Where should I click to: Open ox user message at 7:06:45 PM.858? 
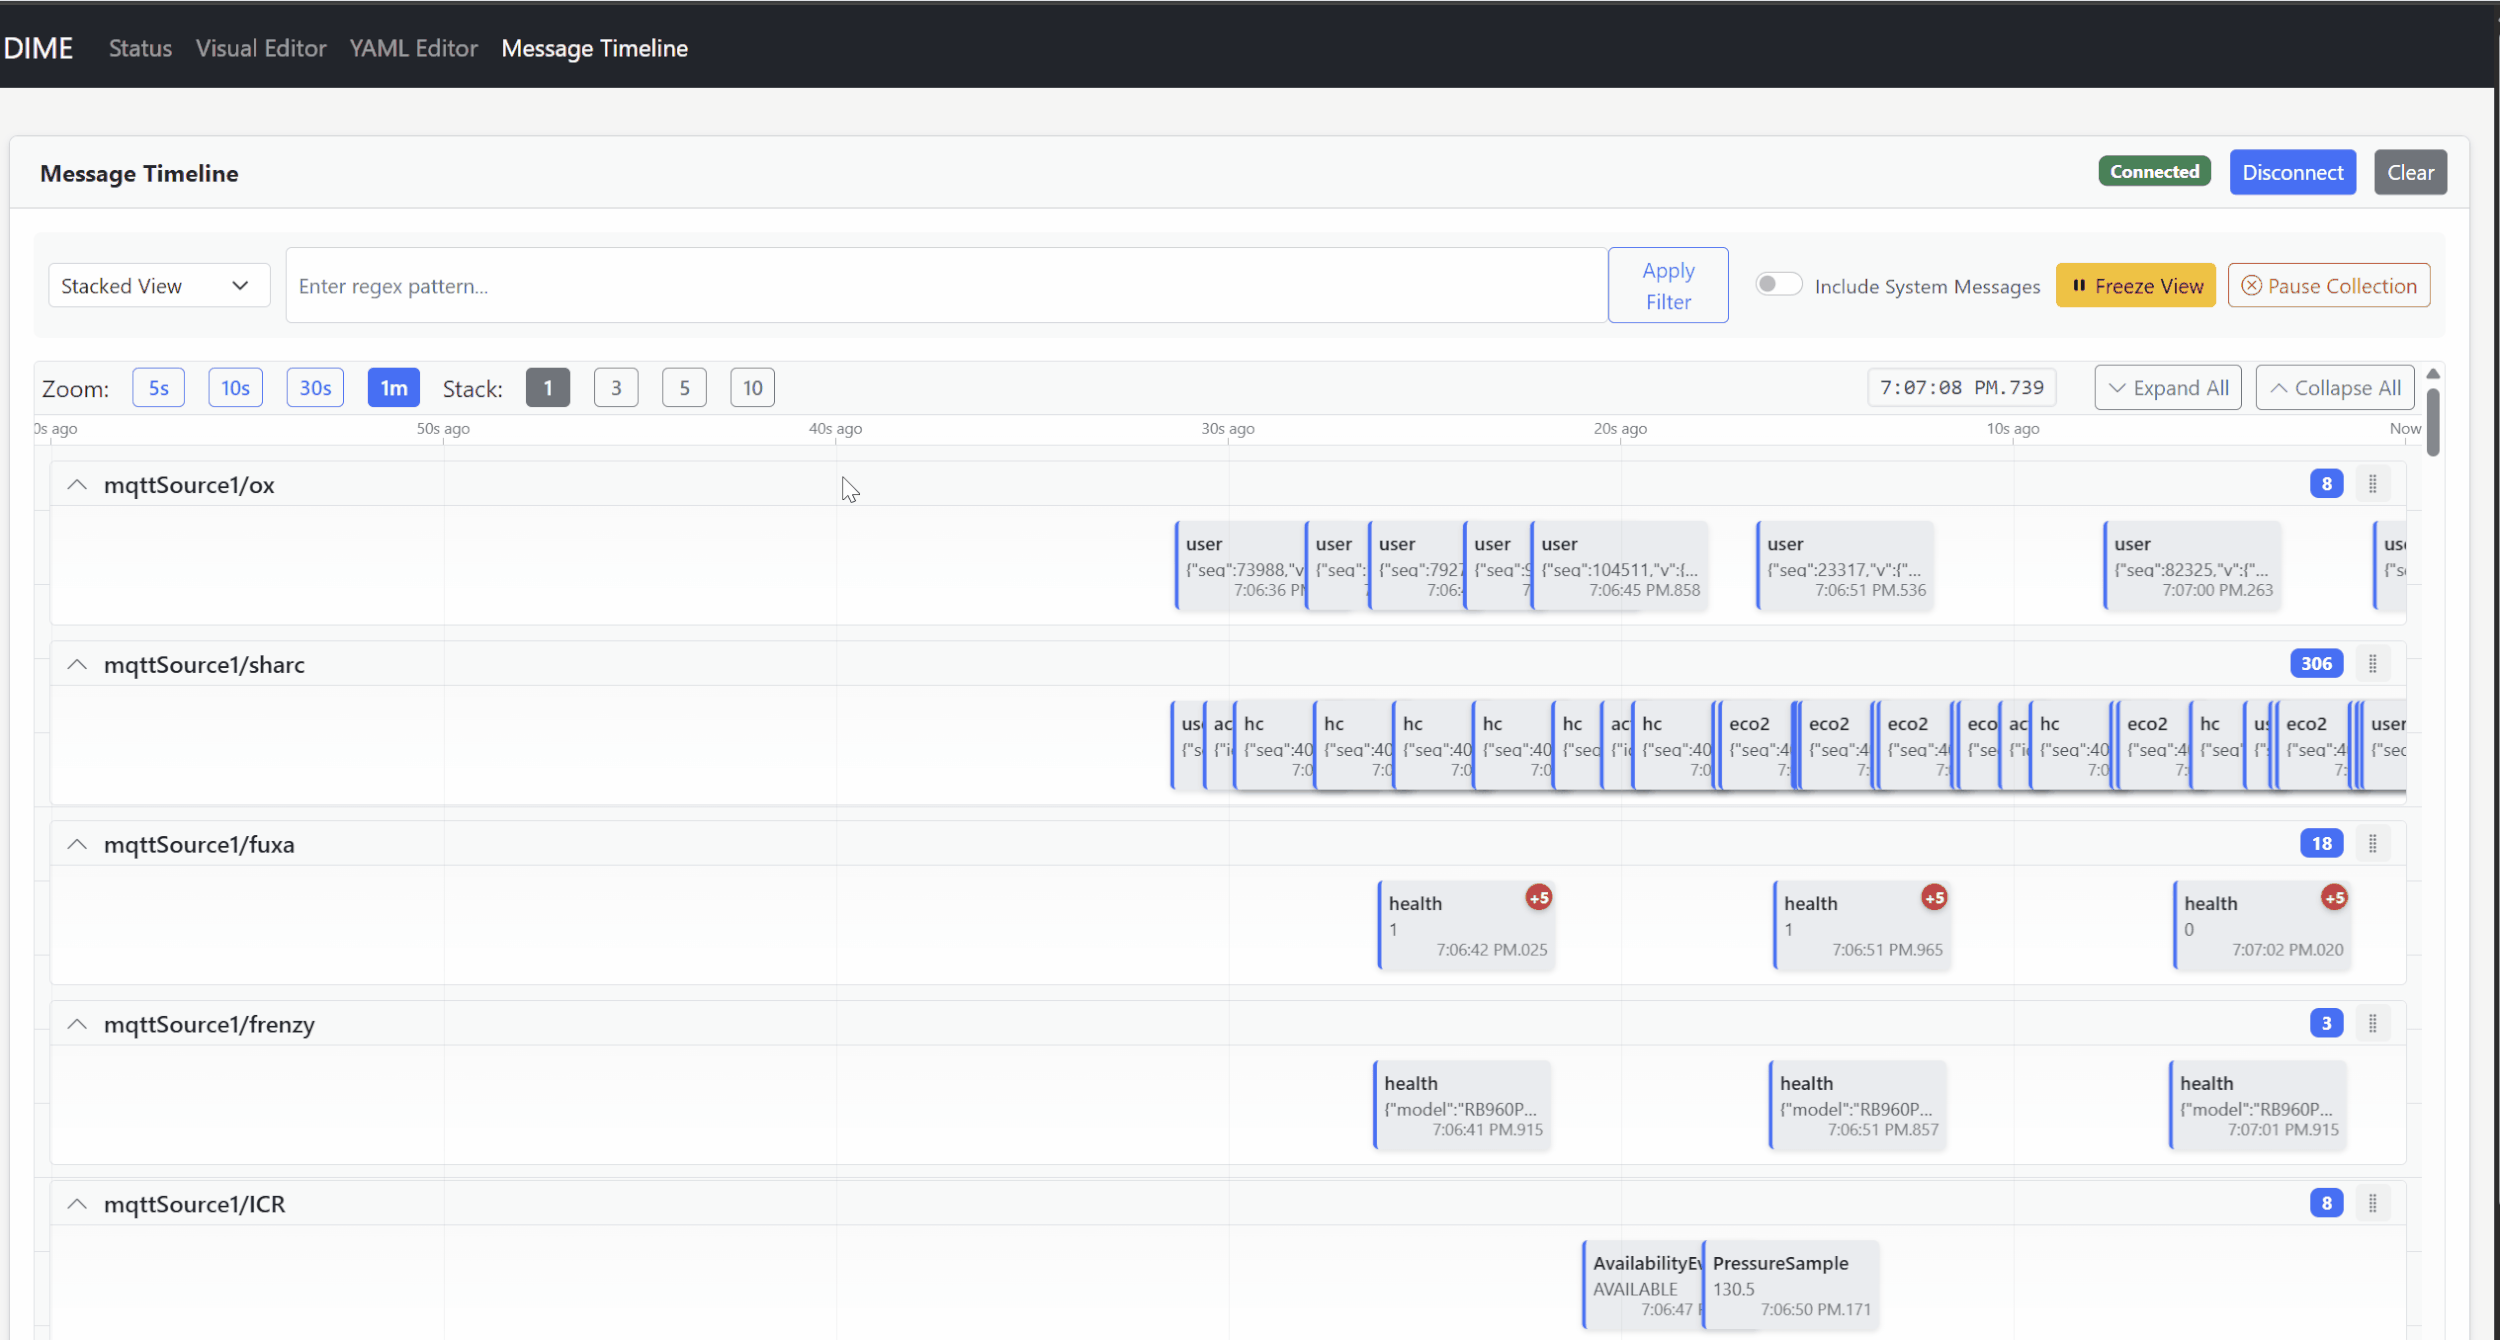click(1620, 566)
